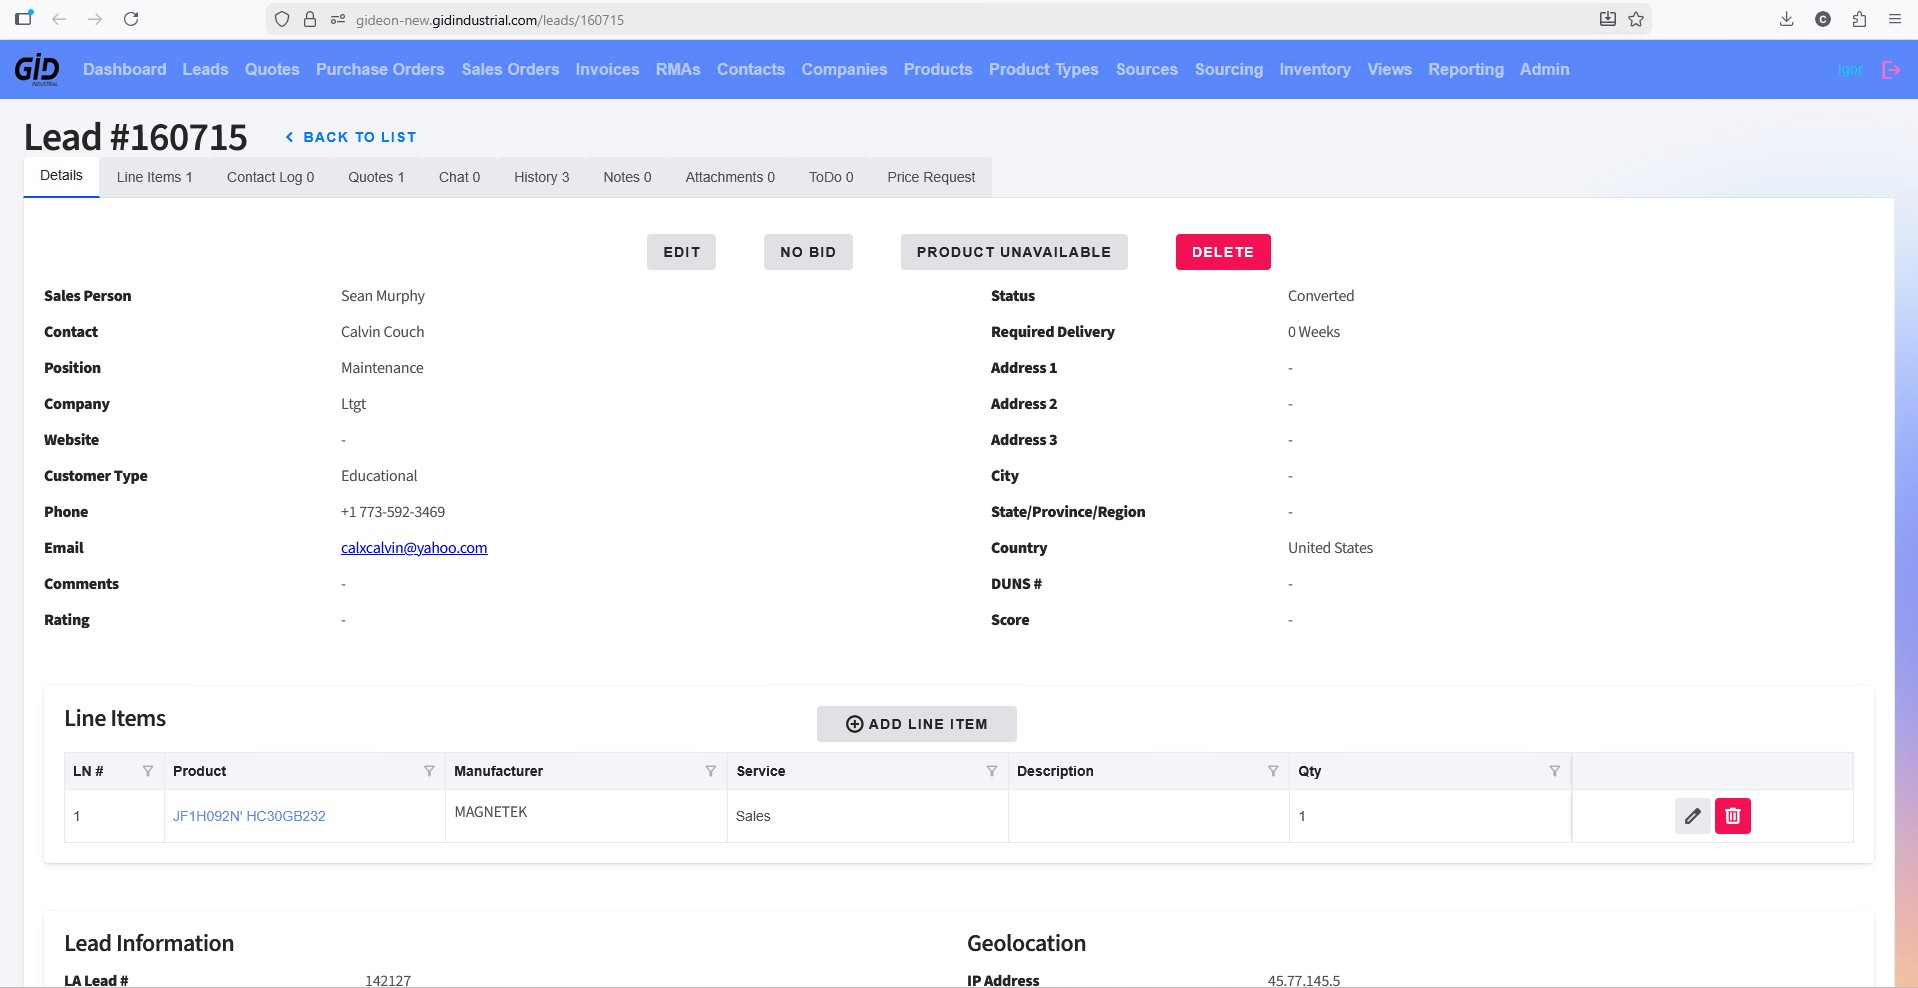Switch to the Price Request tab
The height and width of the screenshot is (988, 1918).
tap(931, 177)
